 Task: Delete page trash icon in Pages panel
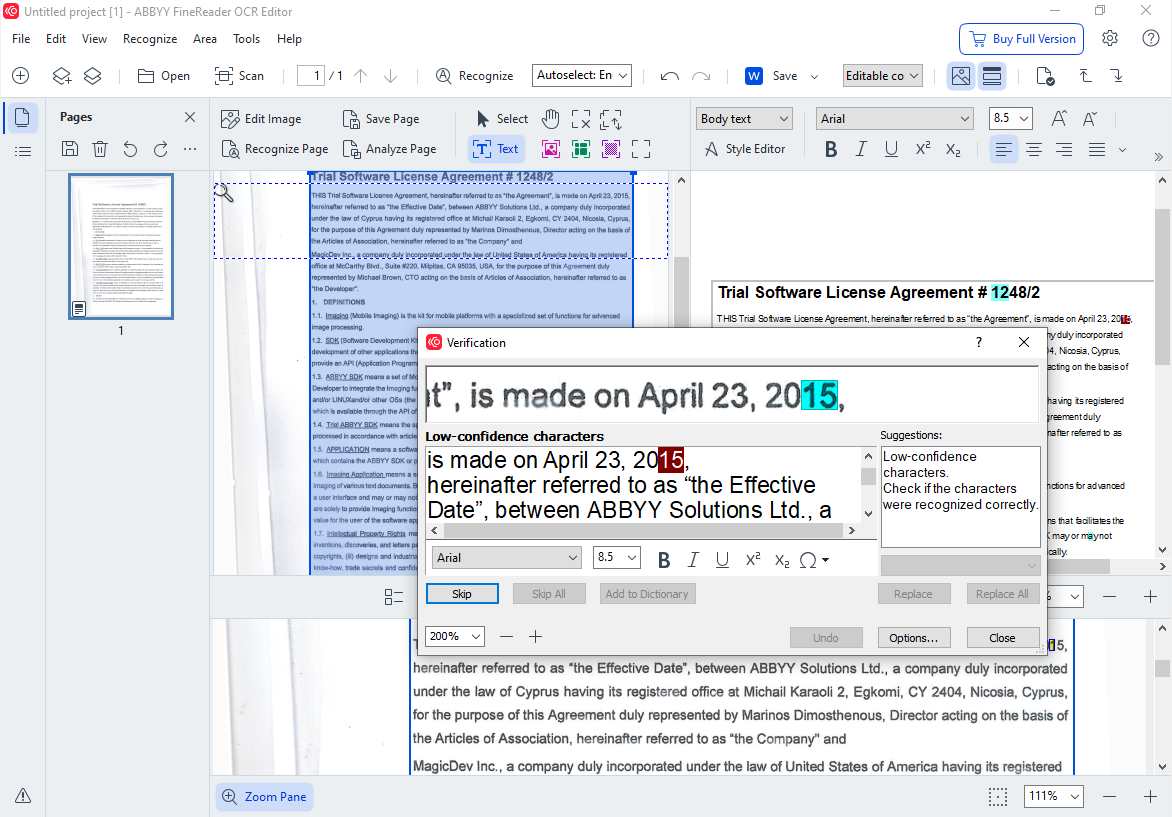pos(99,149)
